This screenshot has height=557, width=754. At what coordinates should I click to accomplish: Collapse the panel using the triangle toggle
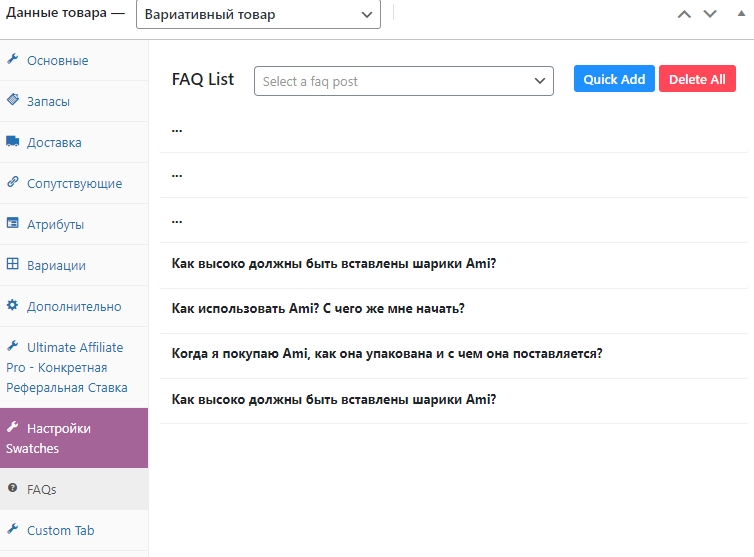tap(741, 13)
